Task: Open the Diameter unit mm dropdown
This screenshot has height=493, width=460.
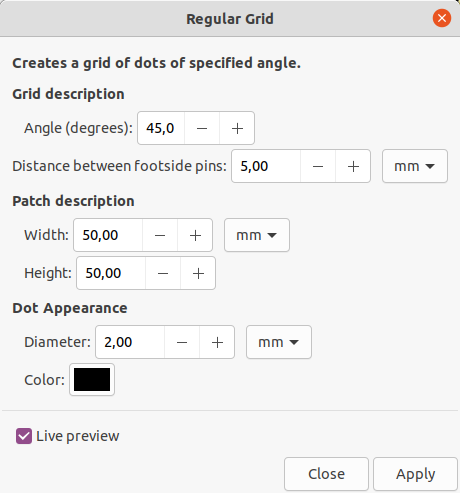Action: [279, 342]
